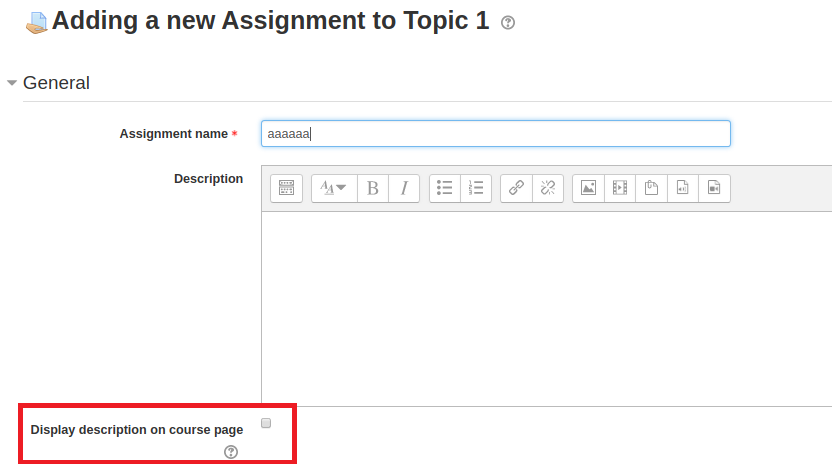Screen dimensions: 832x464
Task: Open the paragraph styles dropdown
Action: [334, 188]
